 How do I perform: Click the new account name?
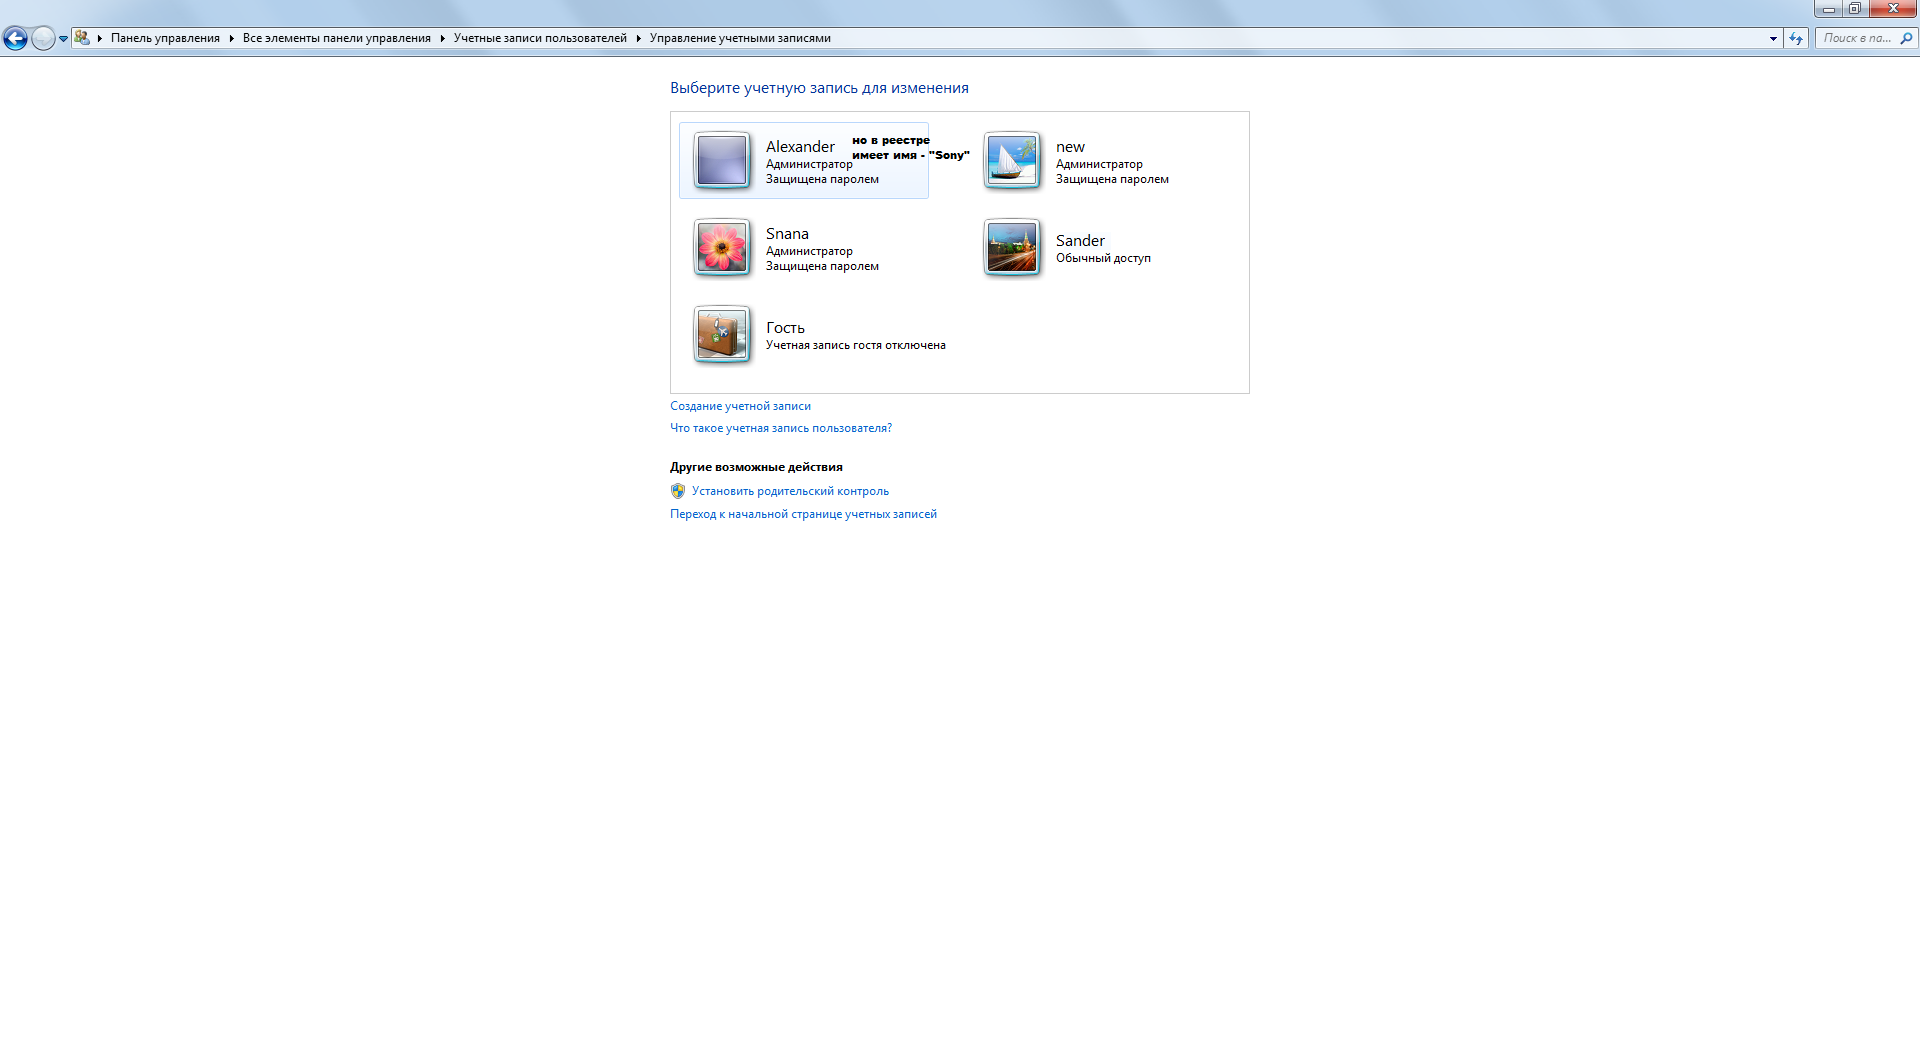pyautogui.click(x=1070, y=147)
